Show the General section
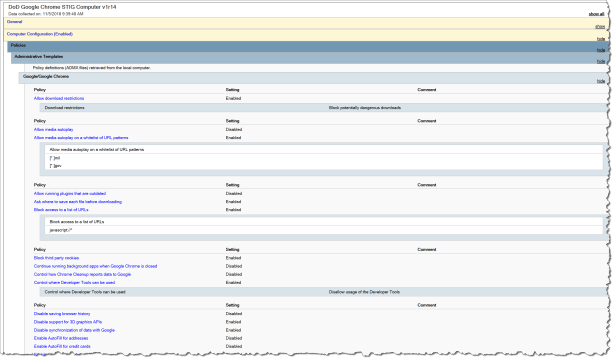 point(600,27)
